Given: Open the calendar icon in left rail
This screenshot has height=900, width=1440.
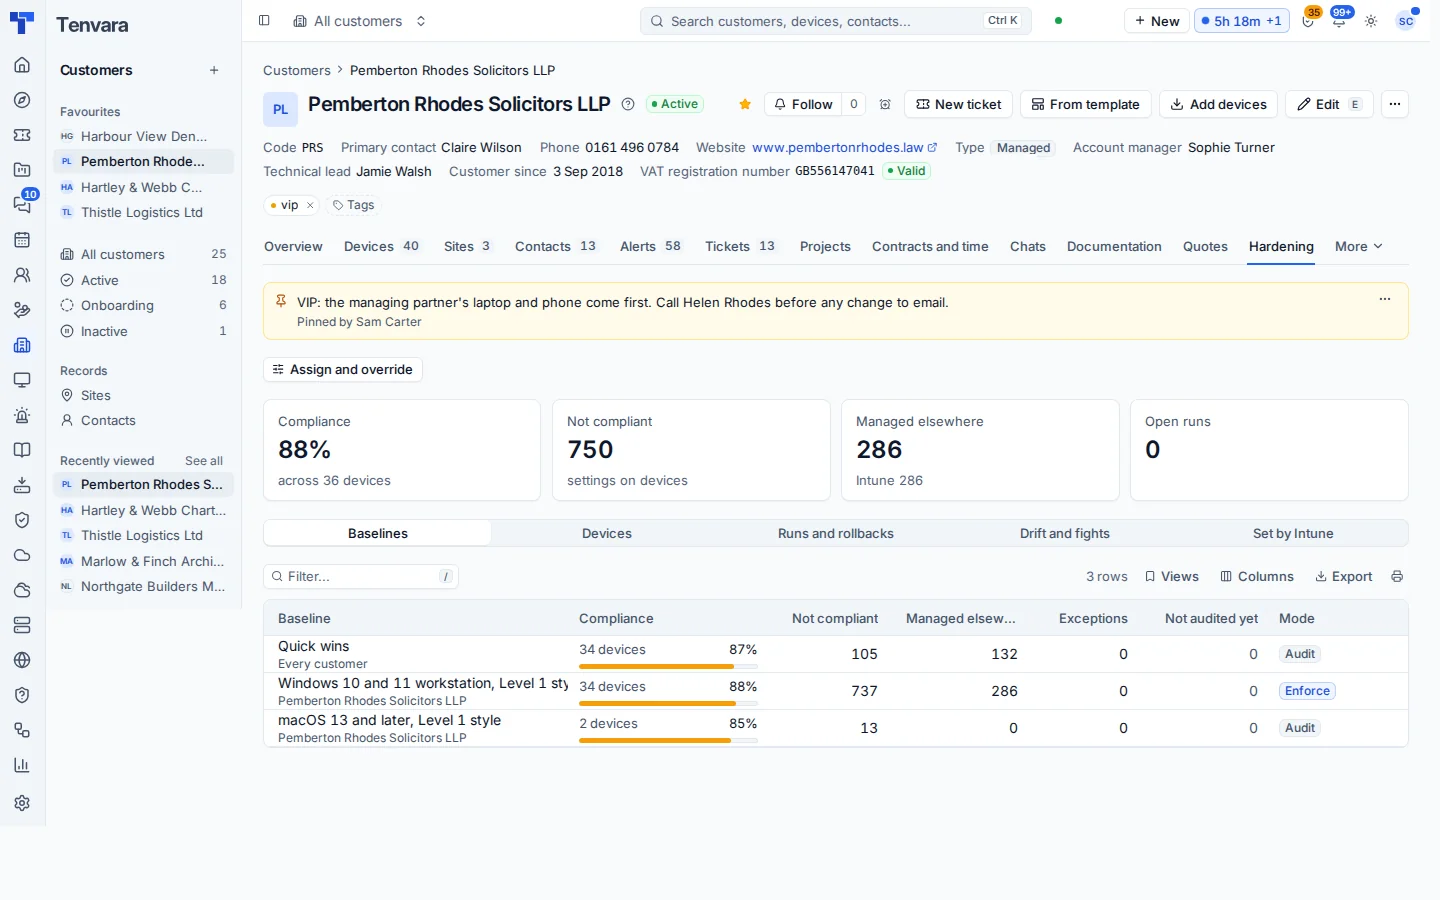Looking at the screenshot, I should tap(22, 240).
